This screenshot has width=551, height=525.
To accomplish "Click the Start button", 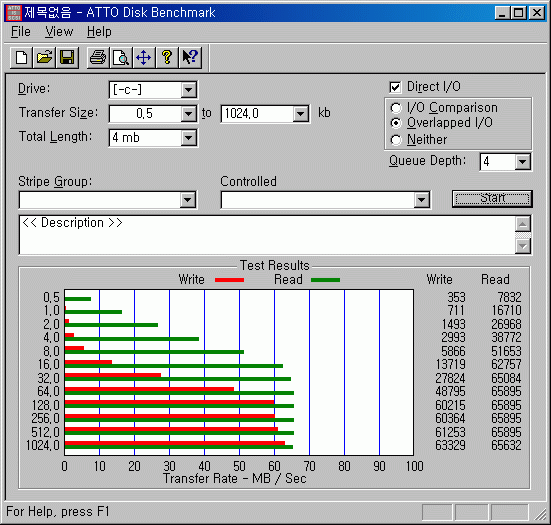I will click(492, 199).
